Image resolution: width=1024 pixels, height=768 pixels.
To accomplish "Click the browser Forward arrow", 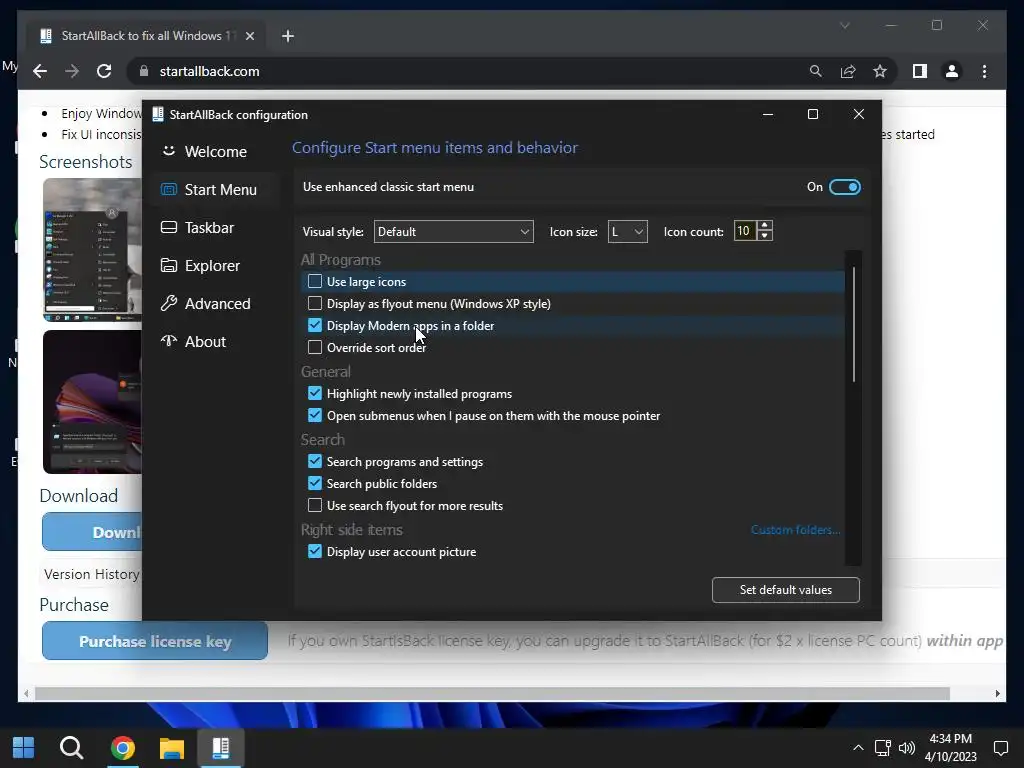I will (x=72, y=71).
